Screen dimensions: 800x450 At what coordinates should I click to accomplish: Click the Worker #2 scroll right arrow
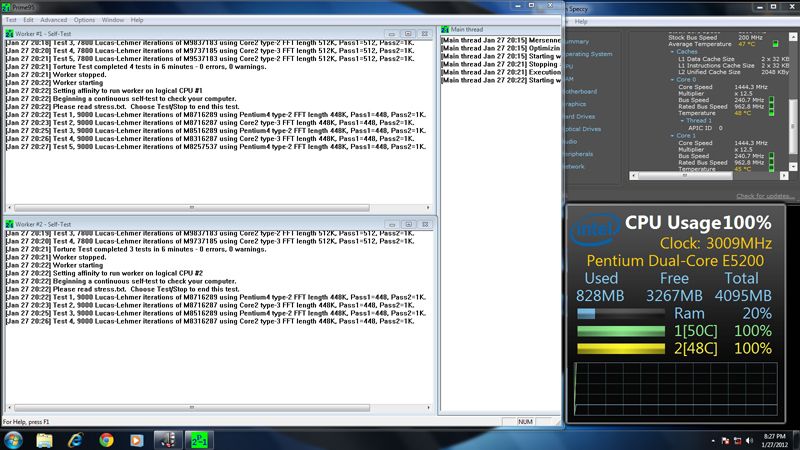428,408
